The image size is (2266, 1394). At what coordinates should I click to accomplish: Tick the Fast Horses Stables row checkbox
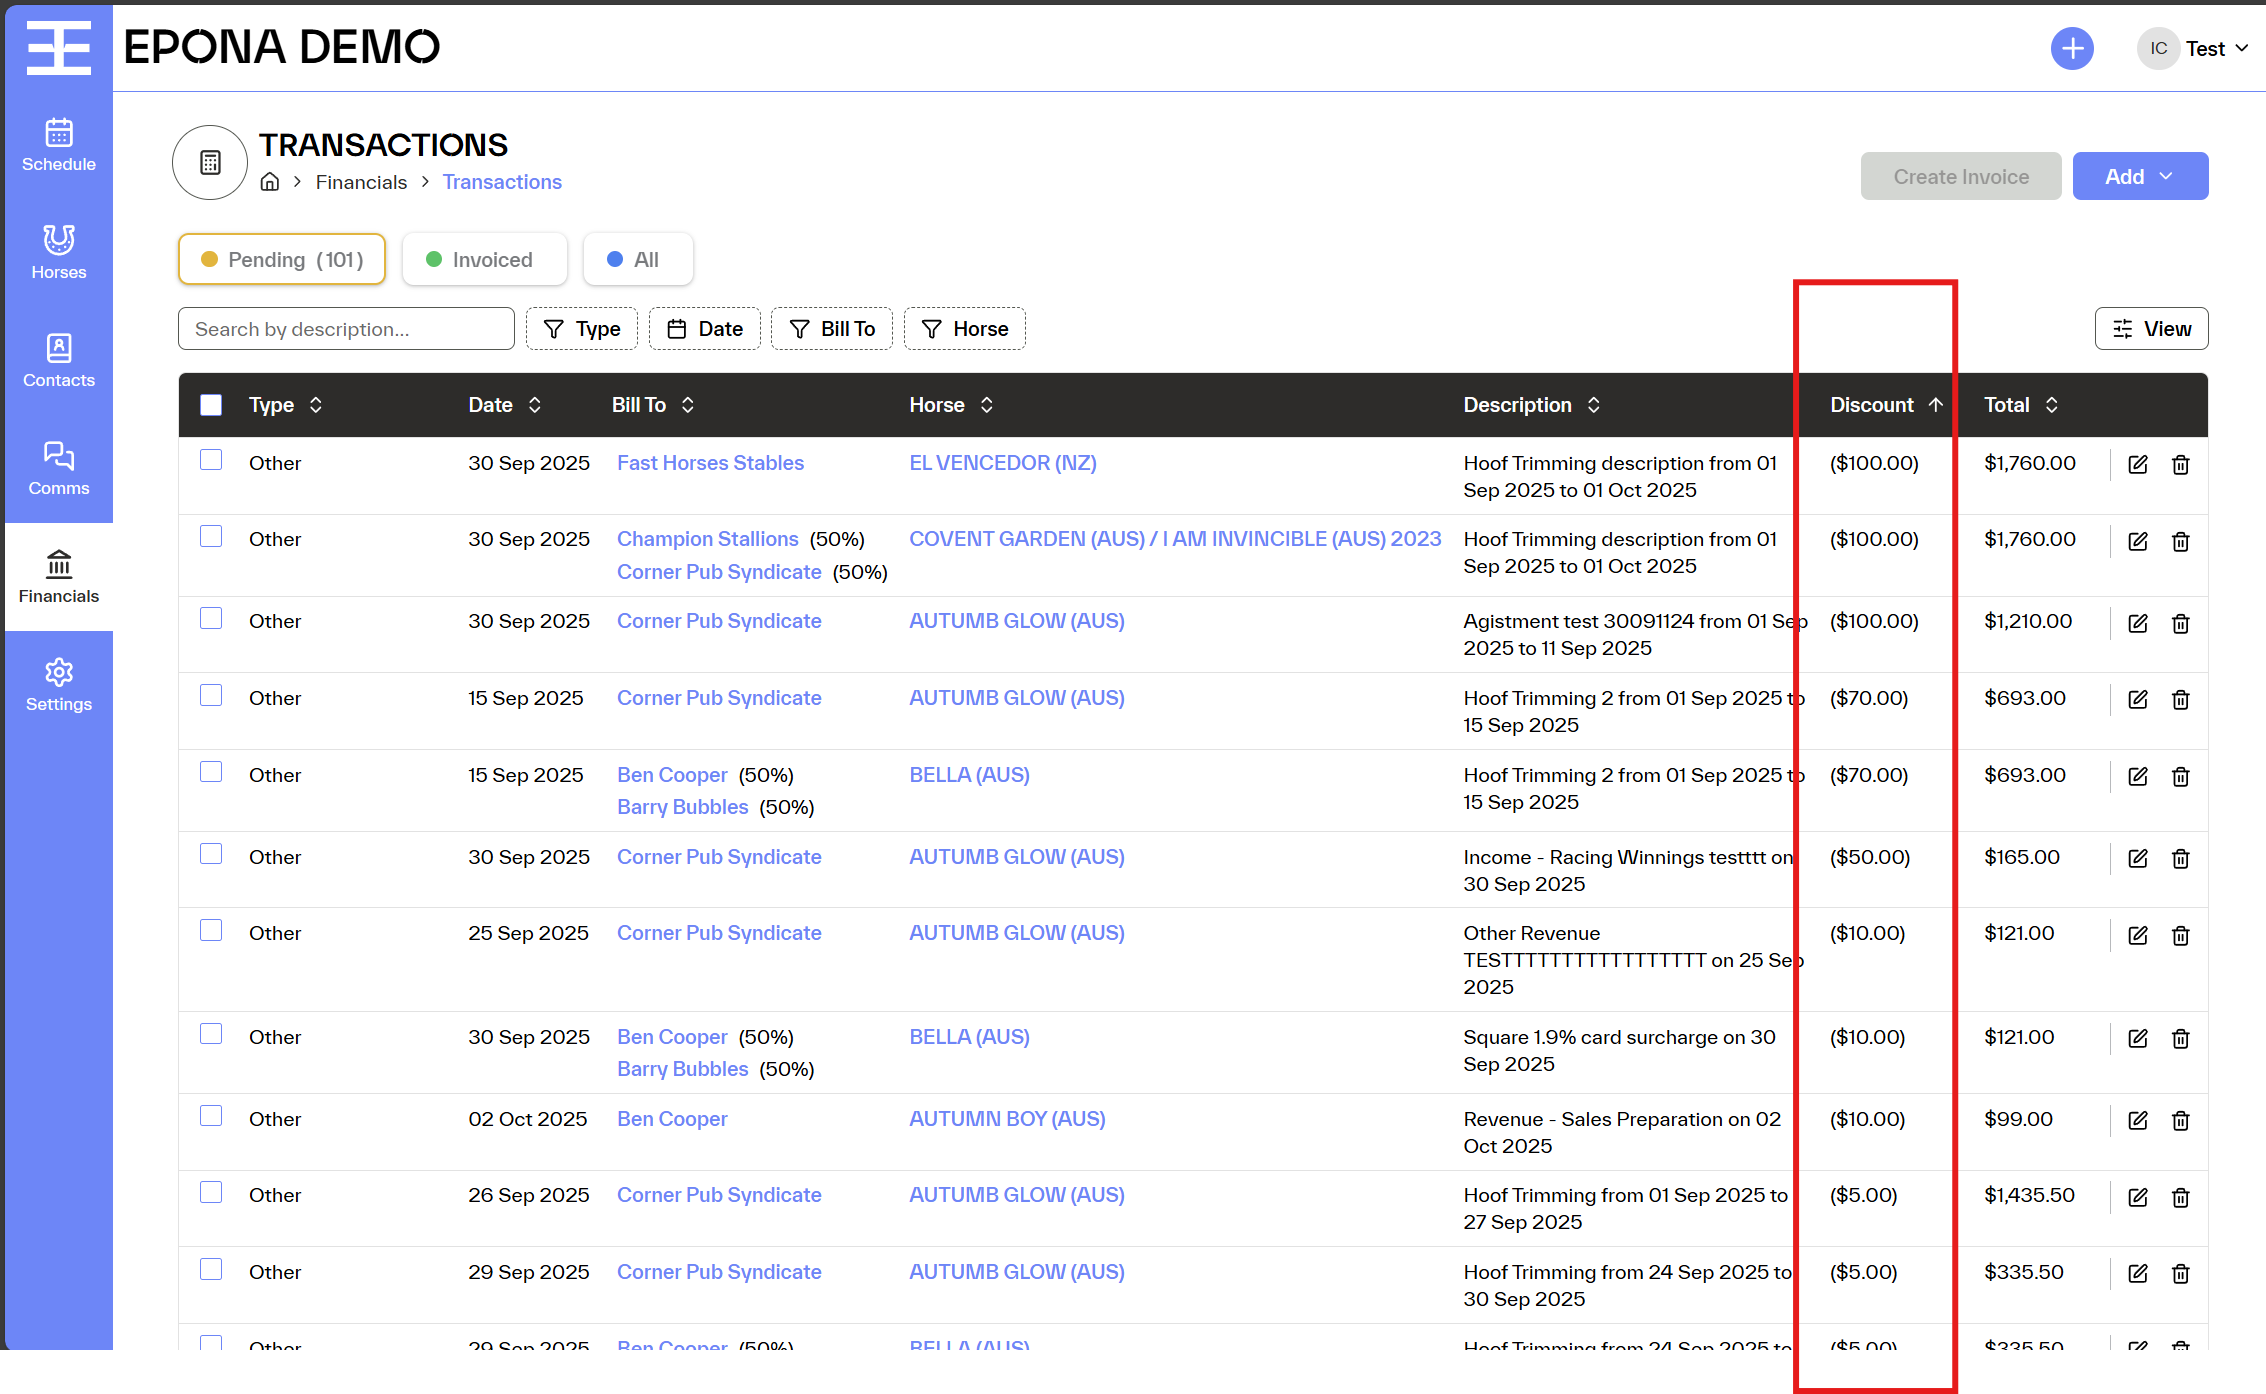[x=211, y=460]
